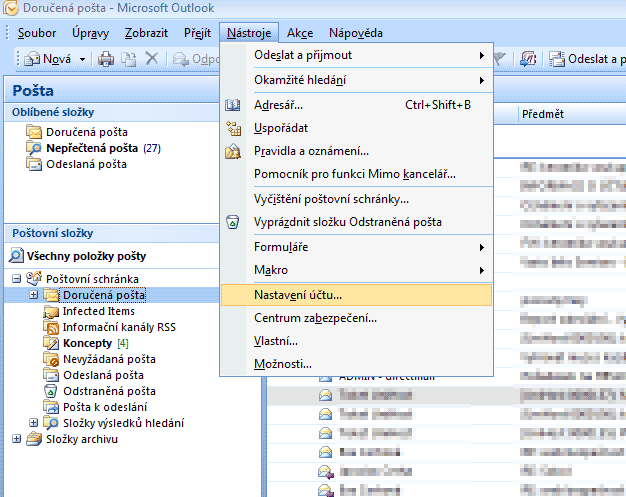Screen dimensions: 626x497
Task: Select Nastavení účtu... menu item
Action: coord(357,295)
